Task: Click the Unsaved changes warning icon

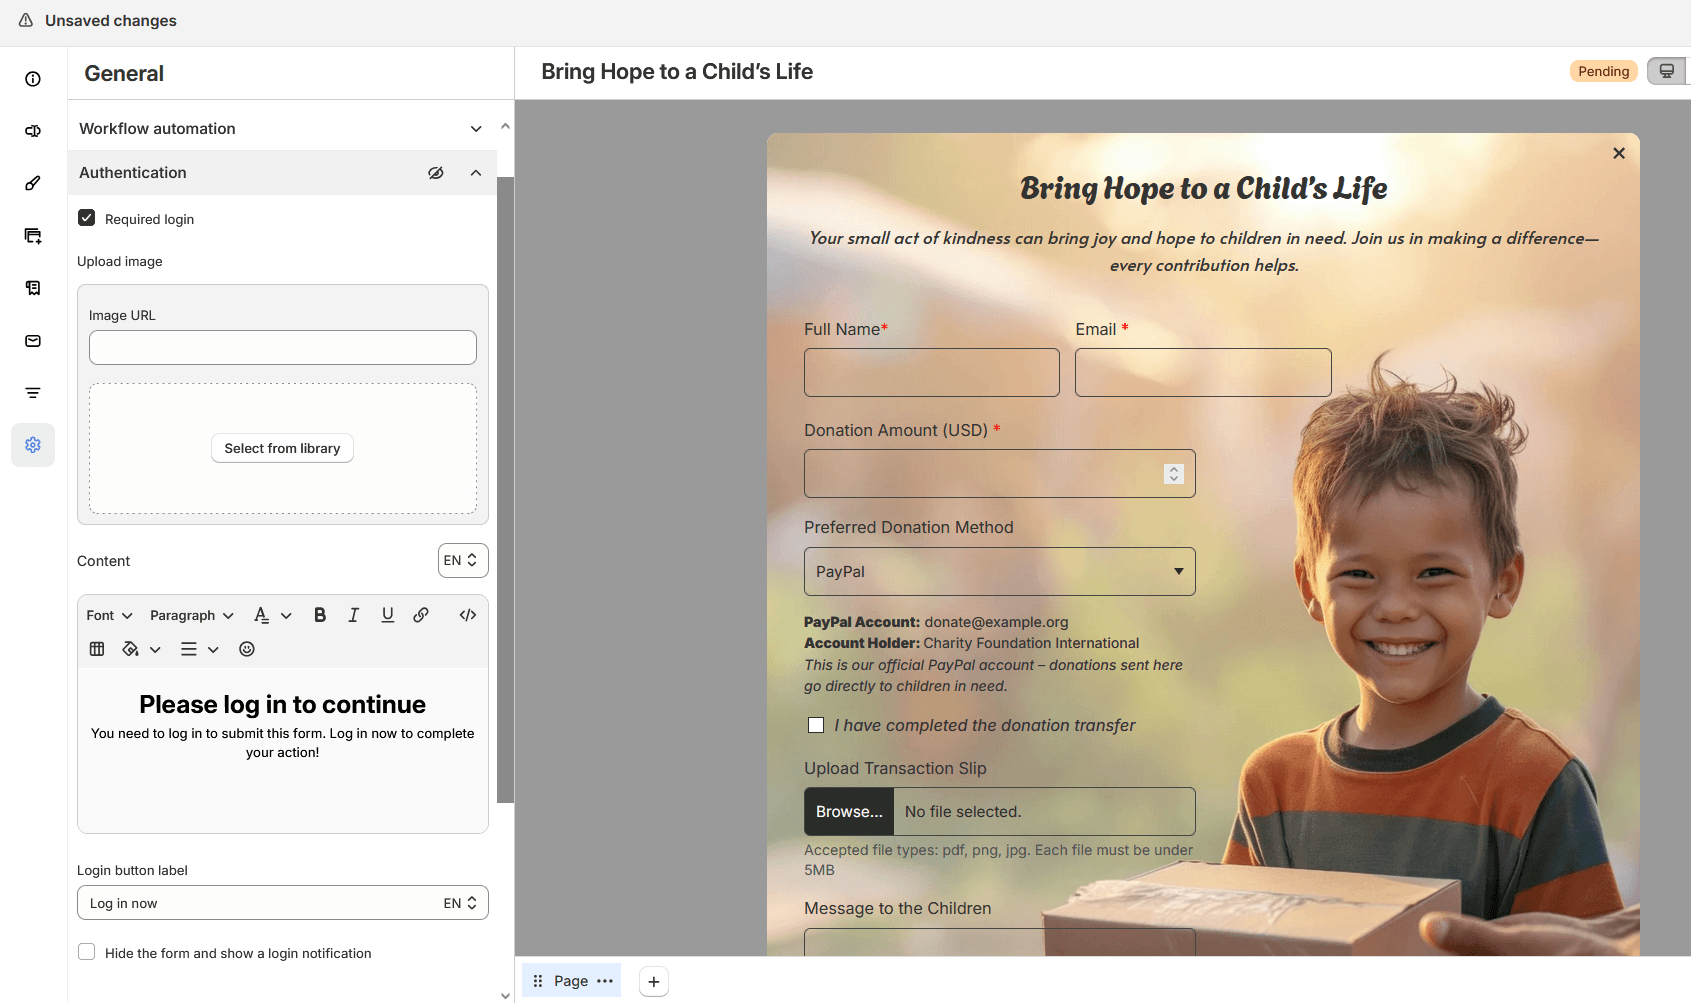Action: click(x=26, y=20)
